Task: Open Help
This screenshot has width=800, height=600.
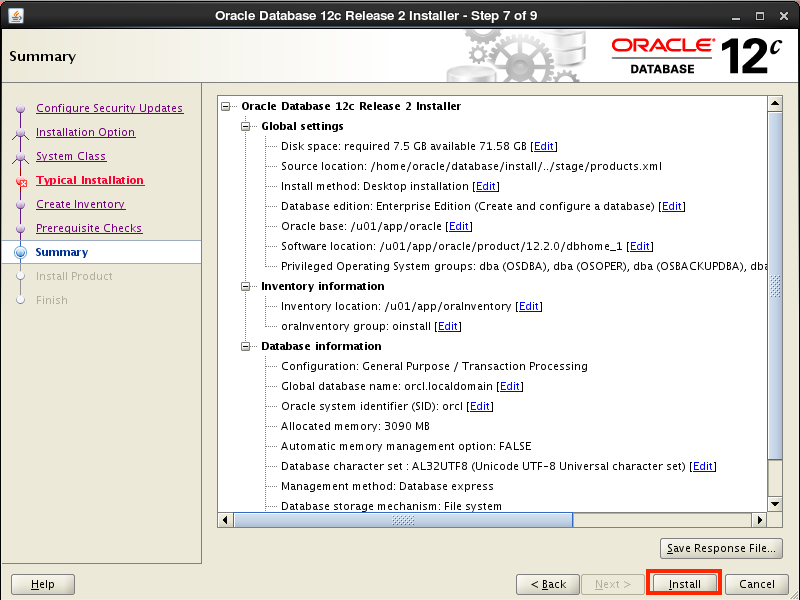Action: 43,584
